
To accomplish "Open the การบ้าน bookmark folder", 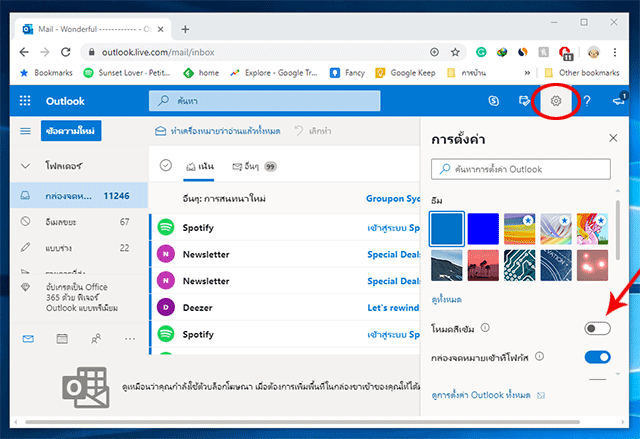I will point(467,73).
